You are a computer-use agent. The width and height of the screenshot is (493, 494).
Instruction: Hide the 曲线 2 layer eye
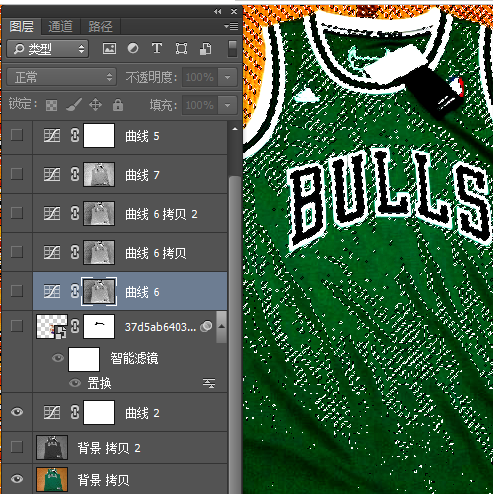[x=17, y=412]
